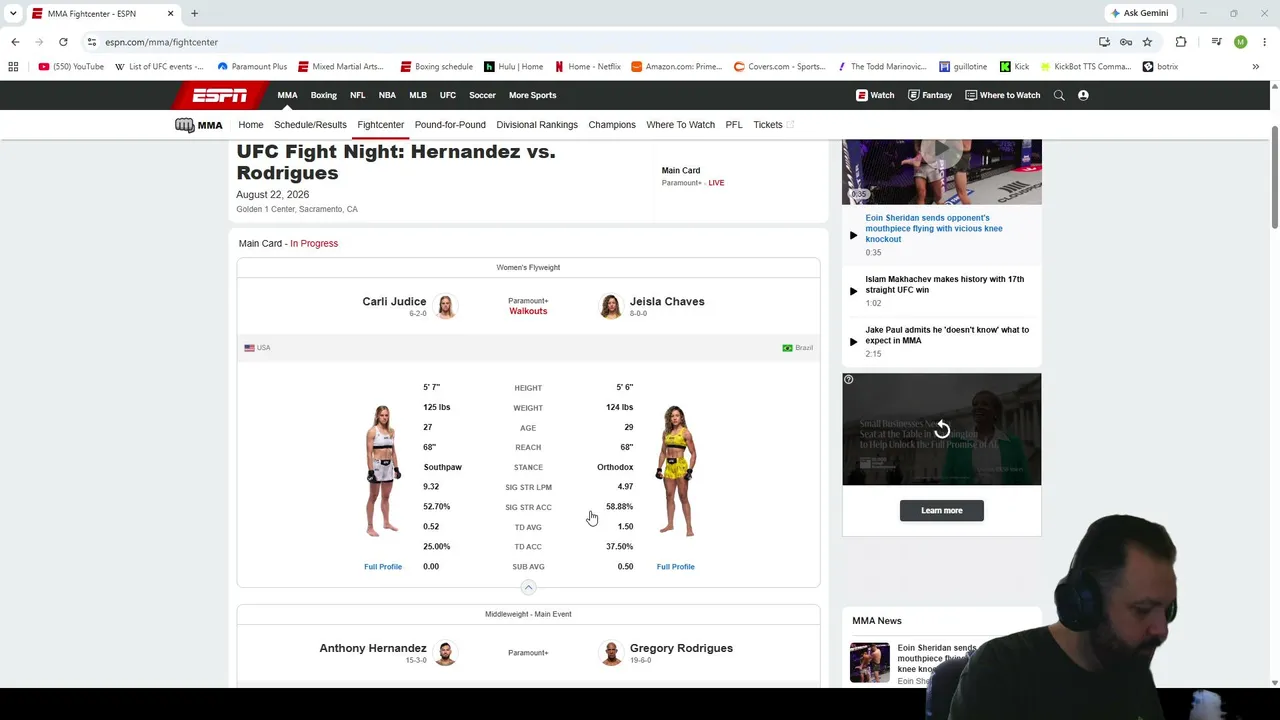Select MMA in the ESPN top navigation
1280x720 pixels.
(287, 95)
